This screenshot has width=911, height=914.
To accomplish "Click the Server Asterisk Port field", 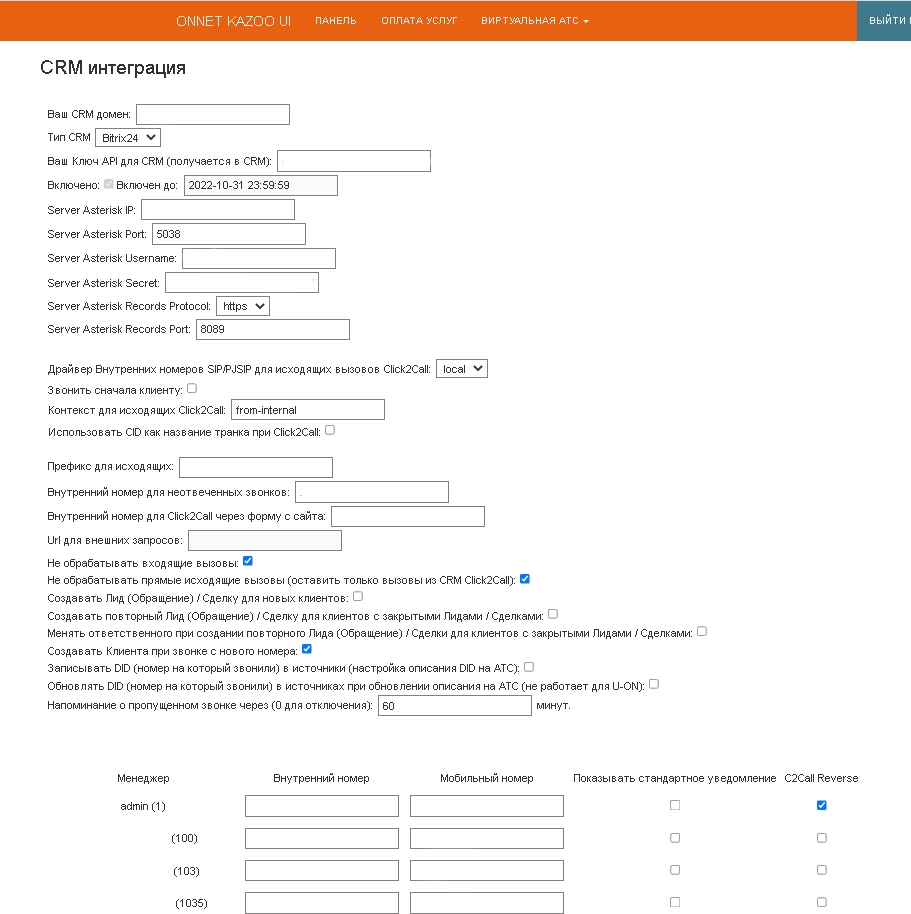I will pyautogui.click(x=228, y=234).
